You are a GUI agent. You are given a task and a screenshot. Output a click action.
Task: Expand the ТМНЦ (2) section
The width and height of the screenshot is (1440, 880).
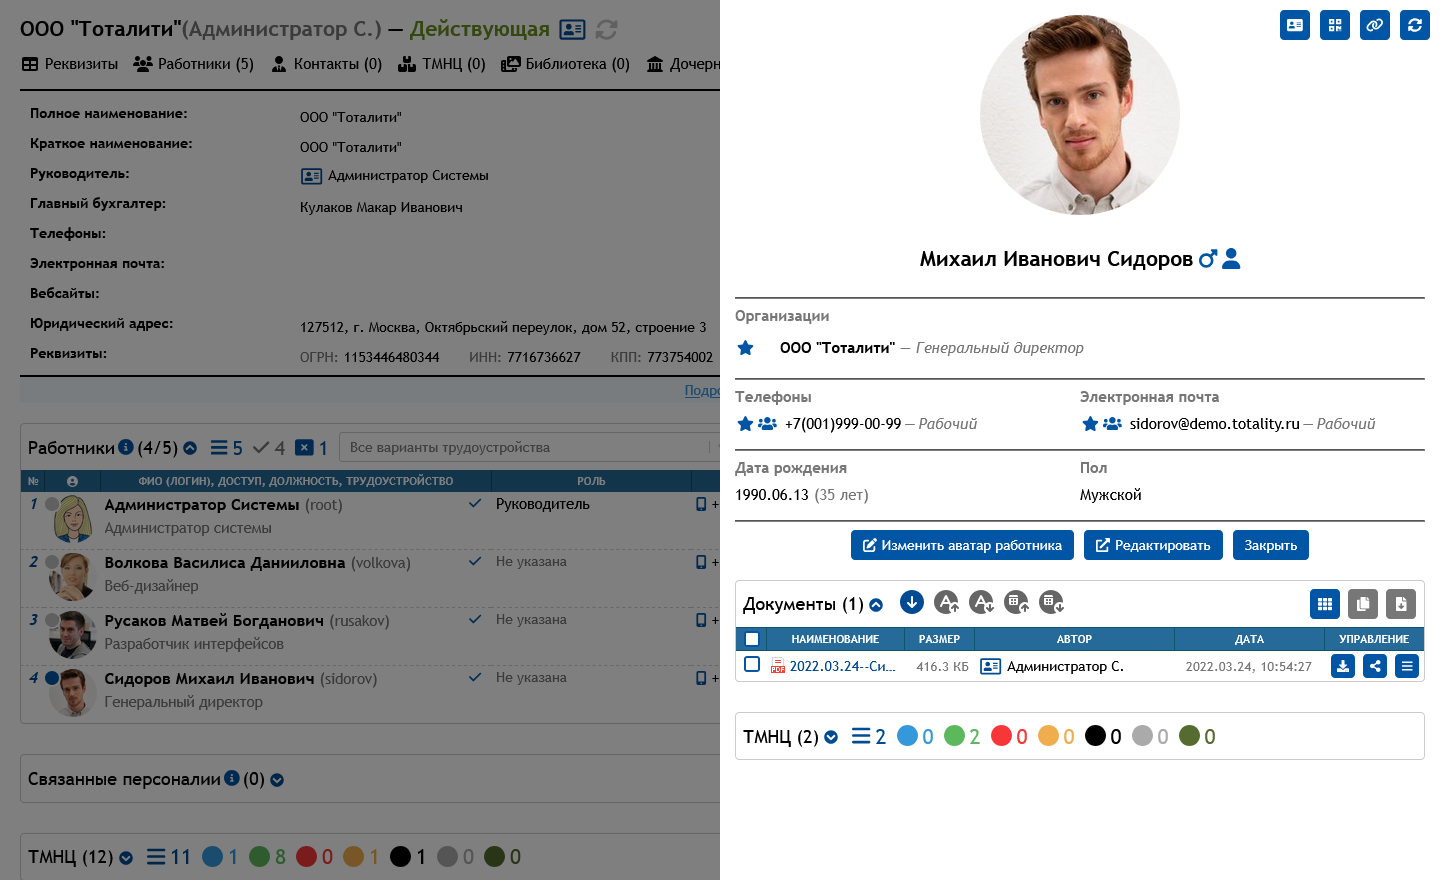click(x=831, y=738)
